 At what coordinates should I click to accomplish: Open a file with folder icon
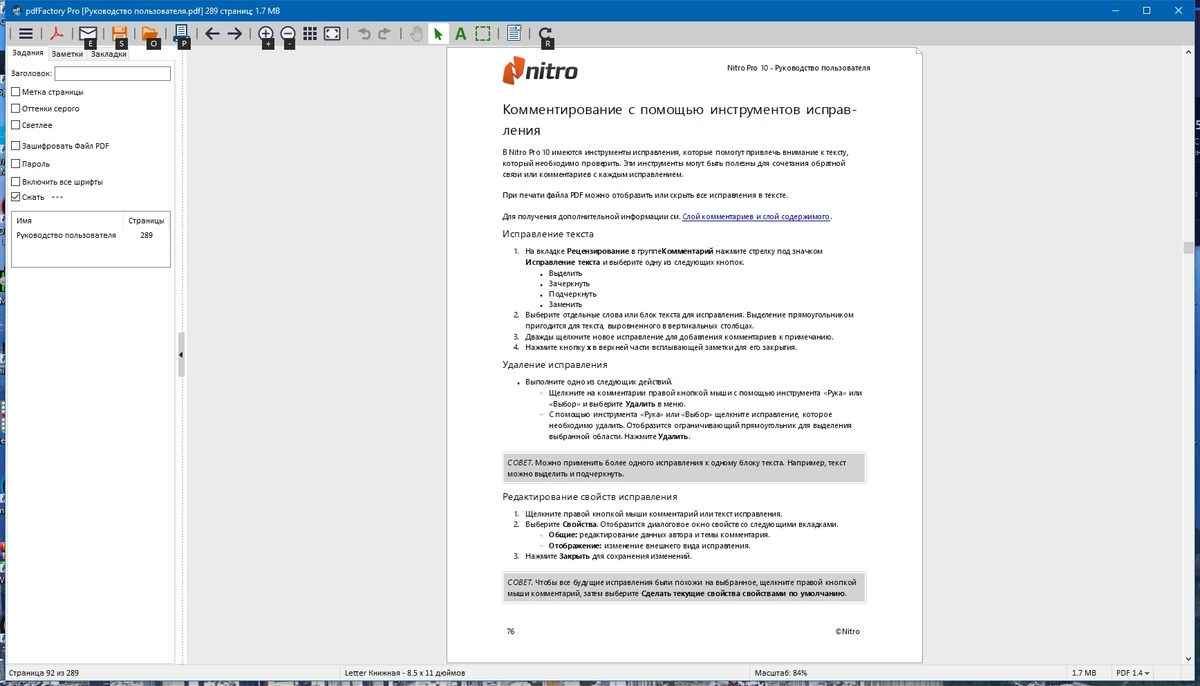pos(150,33)
